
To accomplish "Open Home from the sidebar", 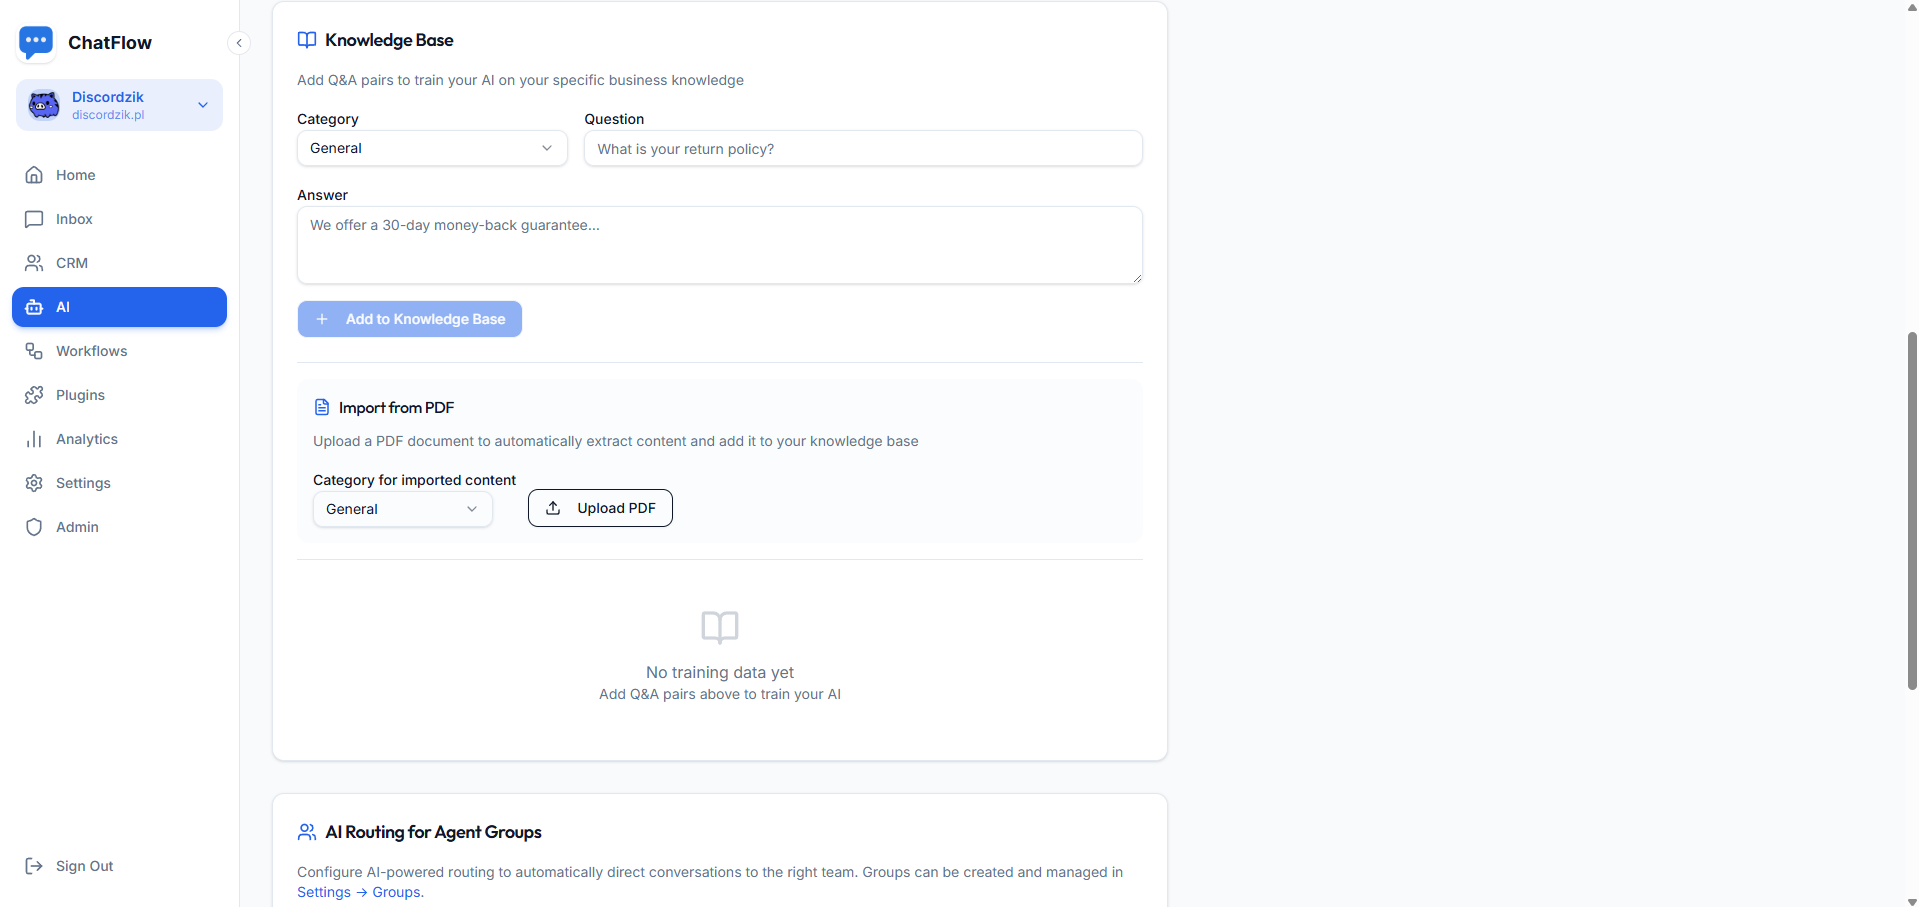I will click(x=75, y=175).
